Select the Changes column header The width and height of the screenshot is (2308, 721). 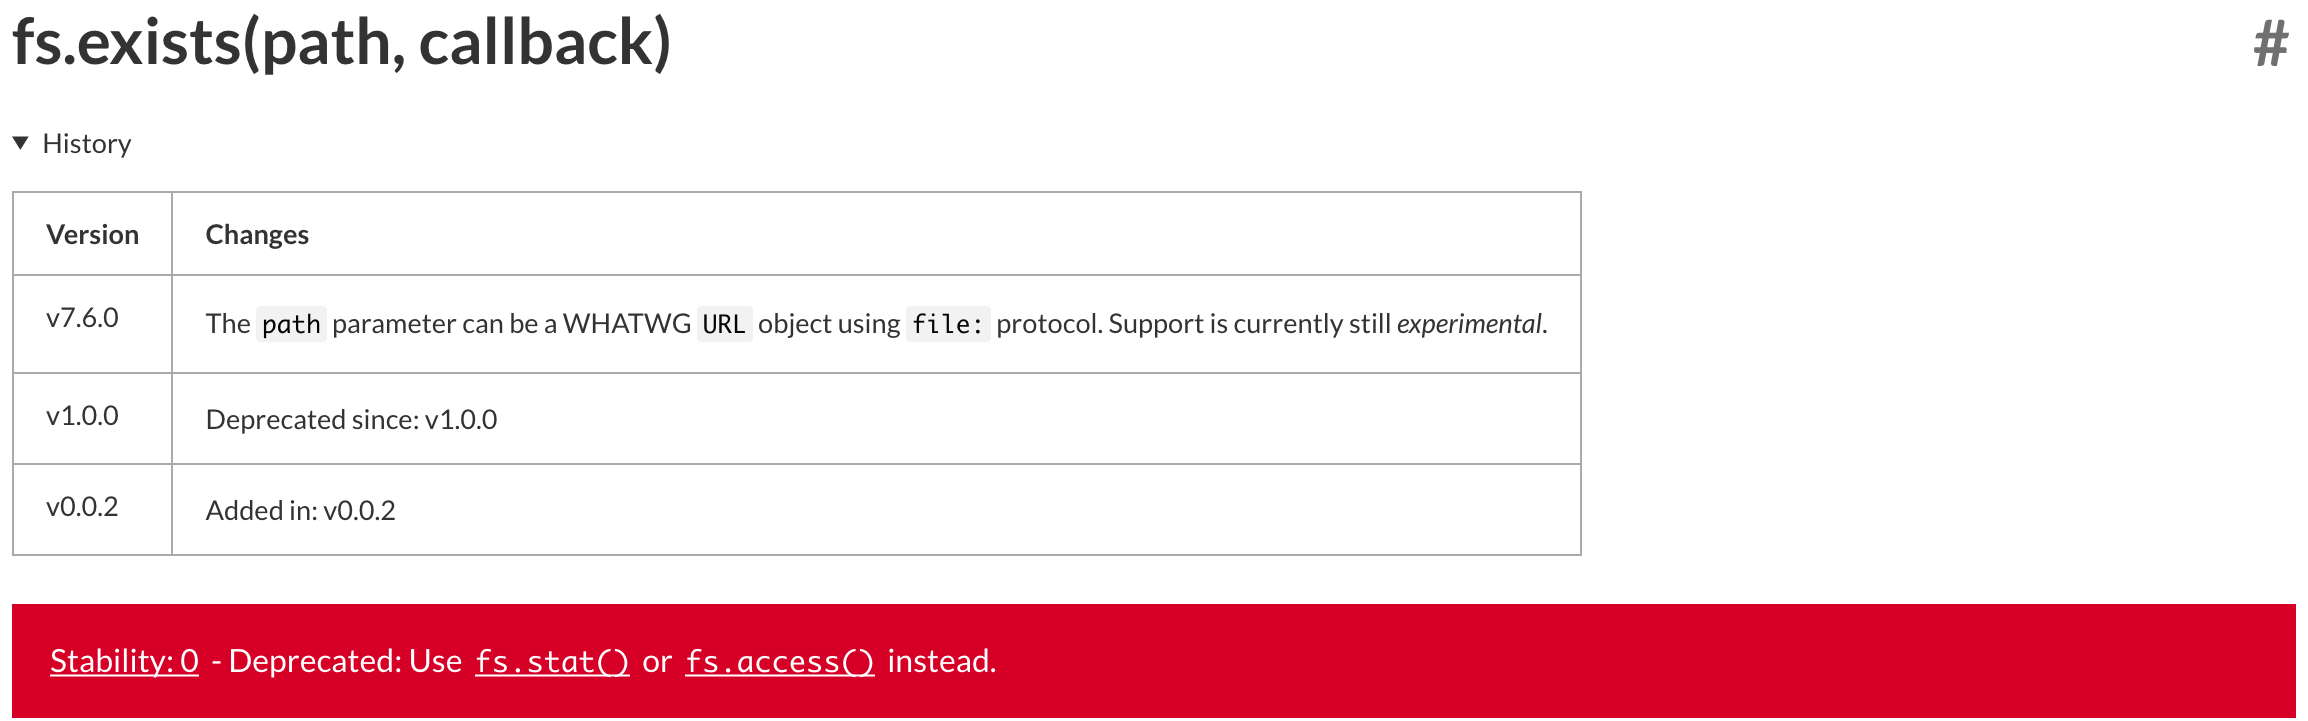tap(257, 233)
